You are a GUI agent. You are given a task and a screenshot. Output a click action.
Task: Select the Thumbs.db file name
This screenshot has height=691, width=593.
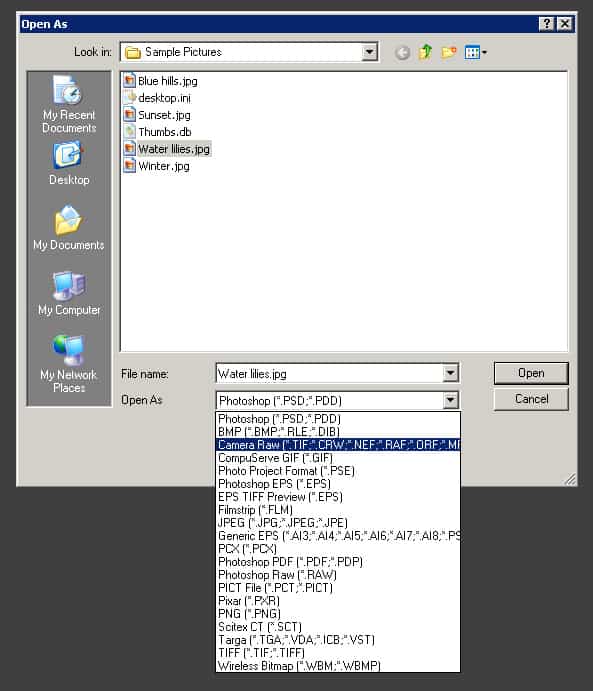(165, 131)
